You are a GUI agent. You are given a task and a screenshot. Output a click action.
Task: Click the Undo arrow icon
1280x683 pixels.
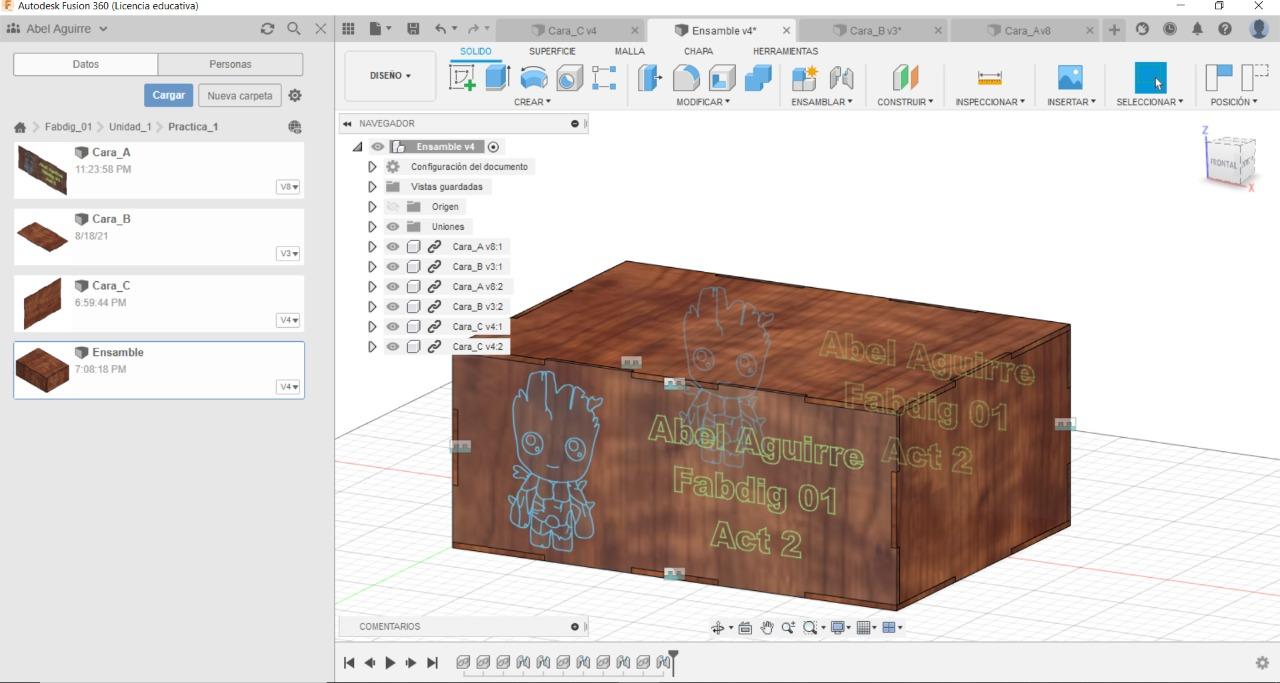[x=440, y=30]
